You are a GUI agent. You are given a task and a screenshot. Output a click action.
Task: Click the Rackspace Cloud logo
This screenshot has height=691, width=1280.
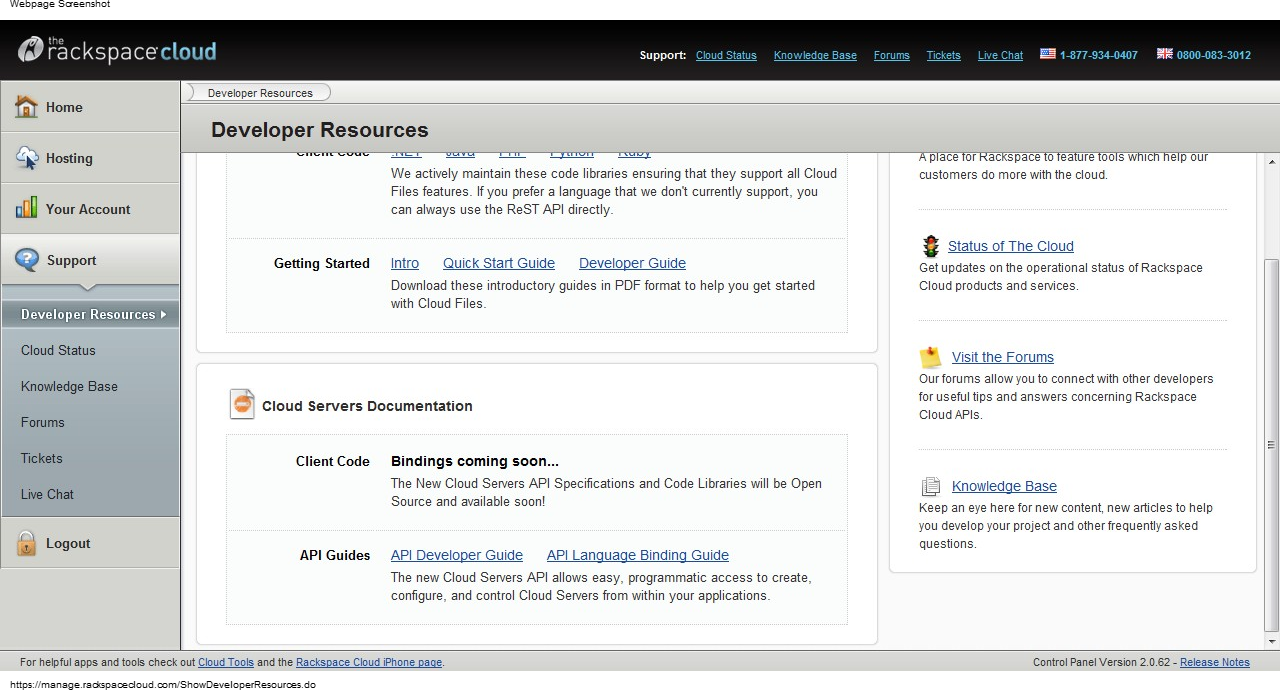(x=117, y=50)
